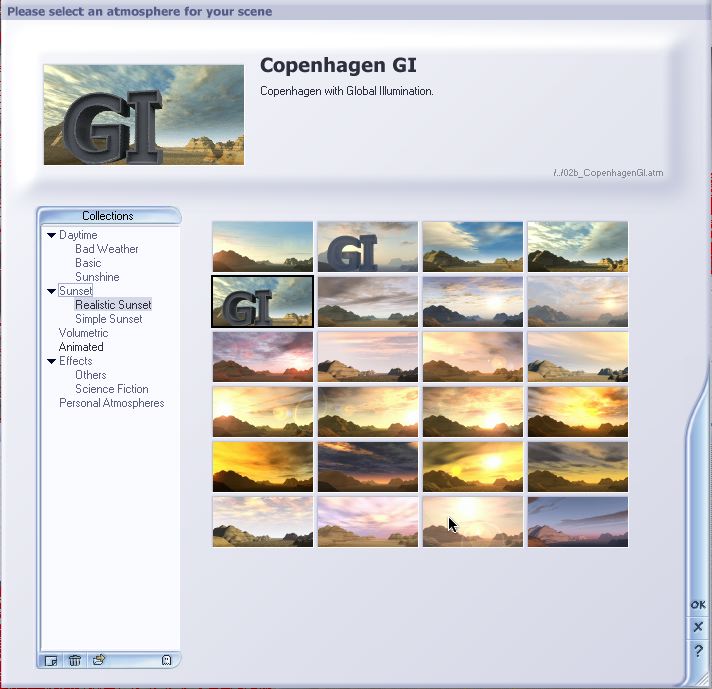Select the dark blue dusk thumbnail in row five
Viewport: 712px width, 689px height.
click(x=368, y=466)
